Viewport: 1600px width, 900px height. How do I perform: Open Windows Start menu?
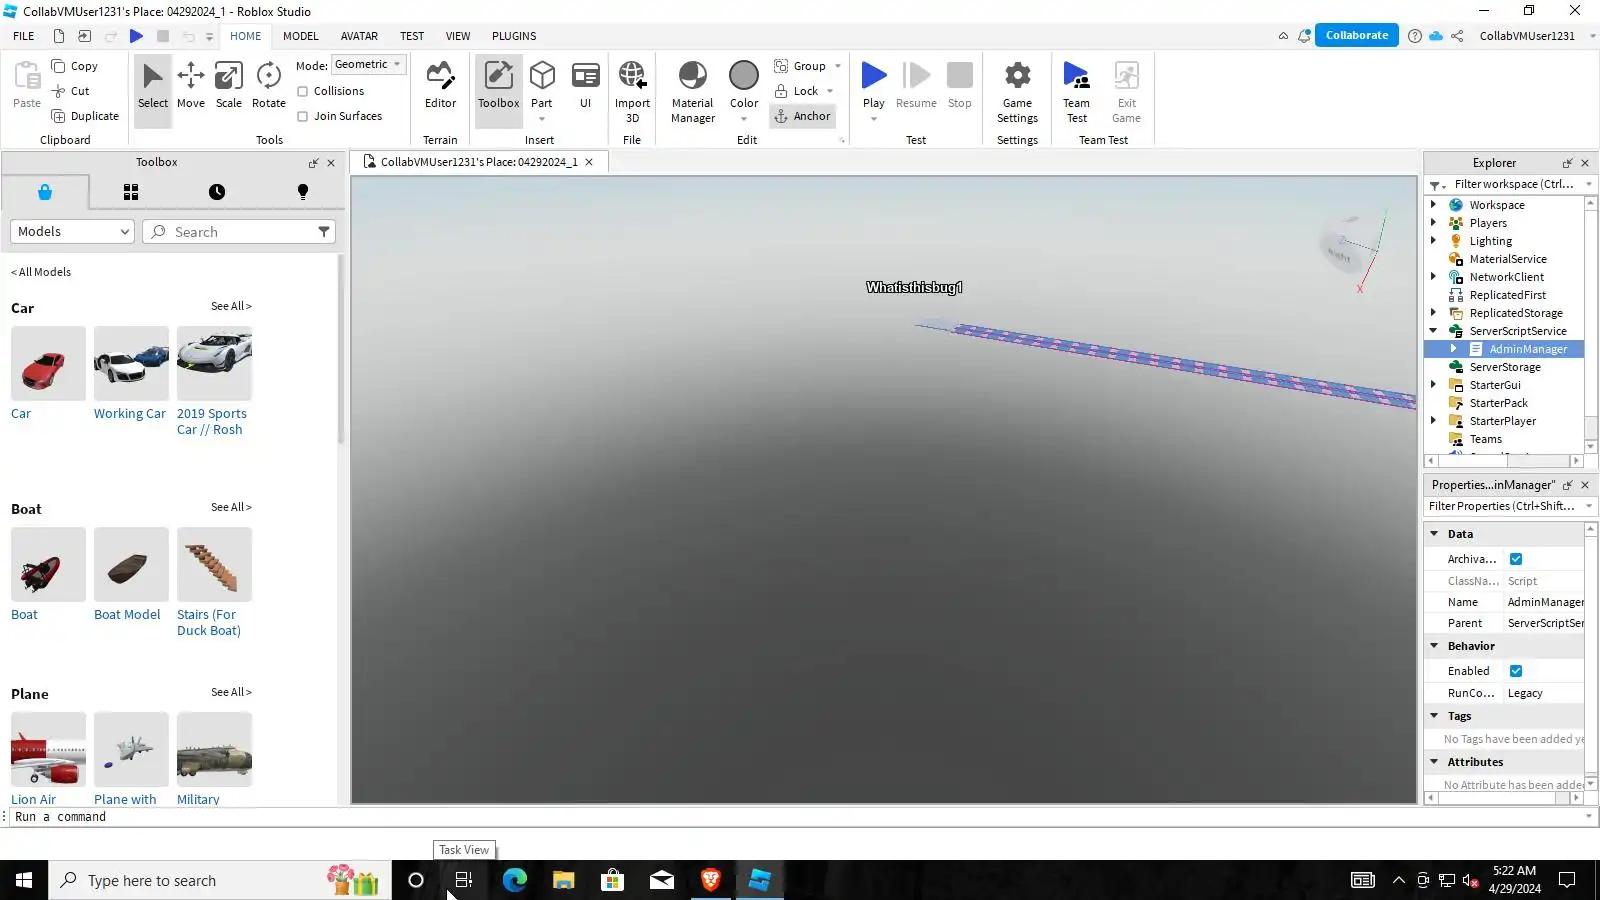[24, 880]
